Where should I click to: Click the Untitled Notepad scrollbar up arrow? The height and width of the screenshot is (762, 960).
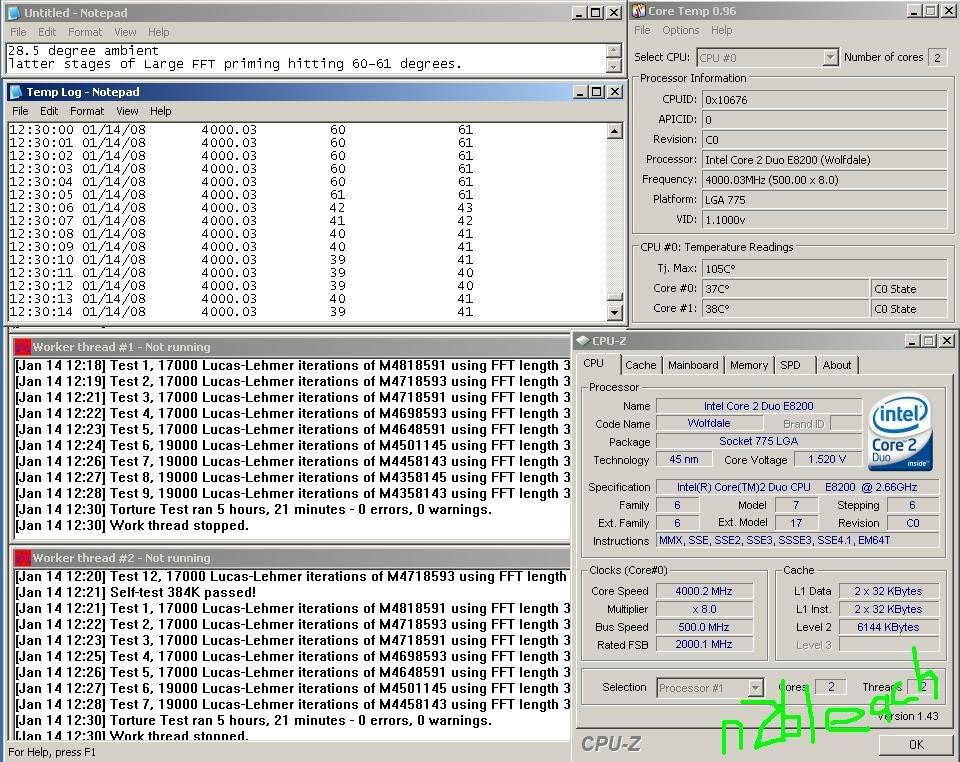pos(613,51)
